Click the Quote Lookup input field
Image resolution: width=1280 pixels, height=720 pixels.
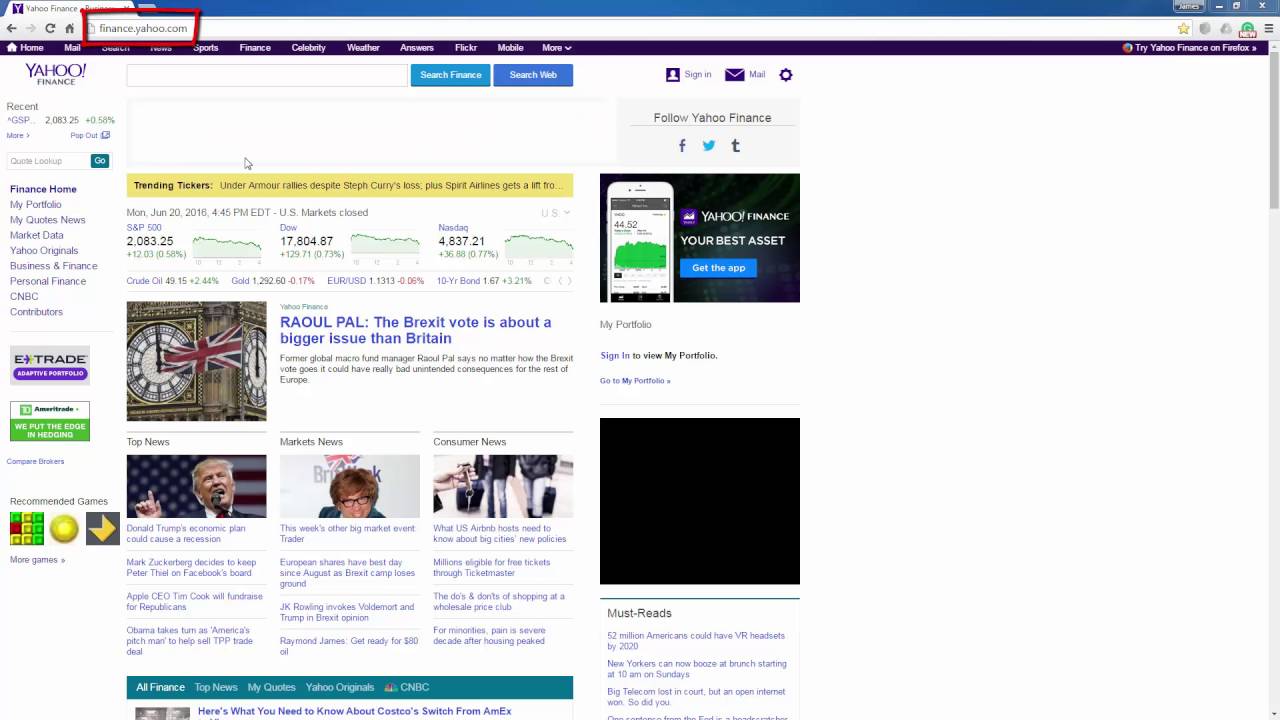click(x=49, y=161)
